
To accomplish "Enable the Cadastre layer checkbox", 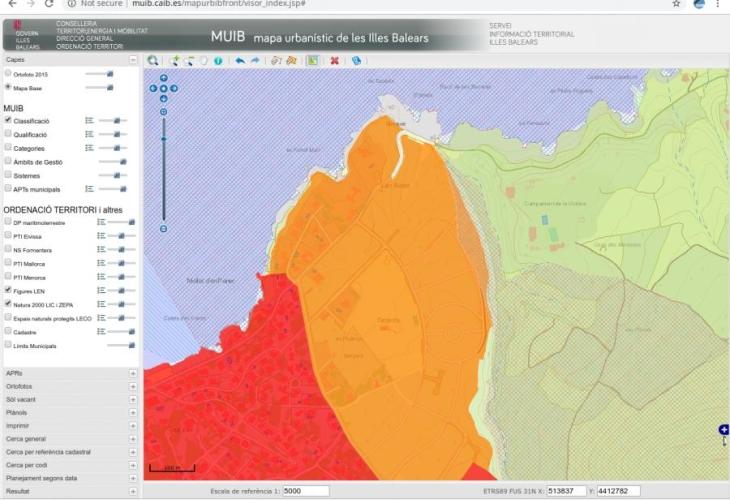I will pyautogui.click(x=8, y=331).
